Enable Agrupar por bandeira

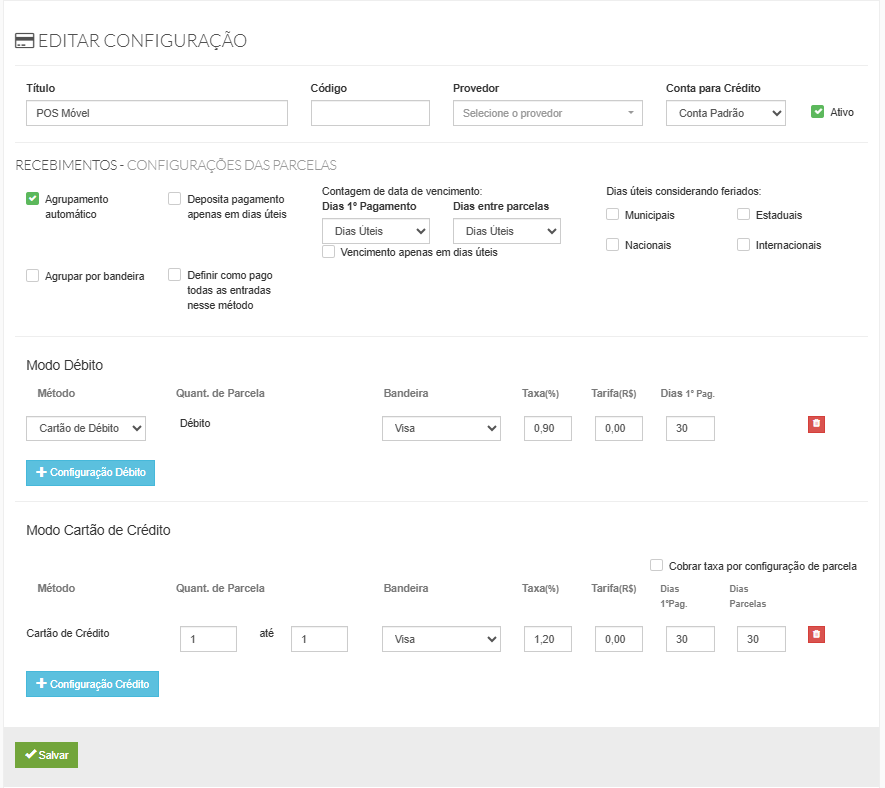(x=33, y=275)
